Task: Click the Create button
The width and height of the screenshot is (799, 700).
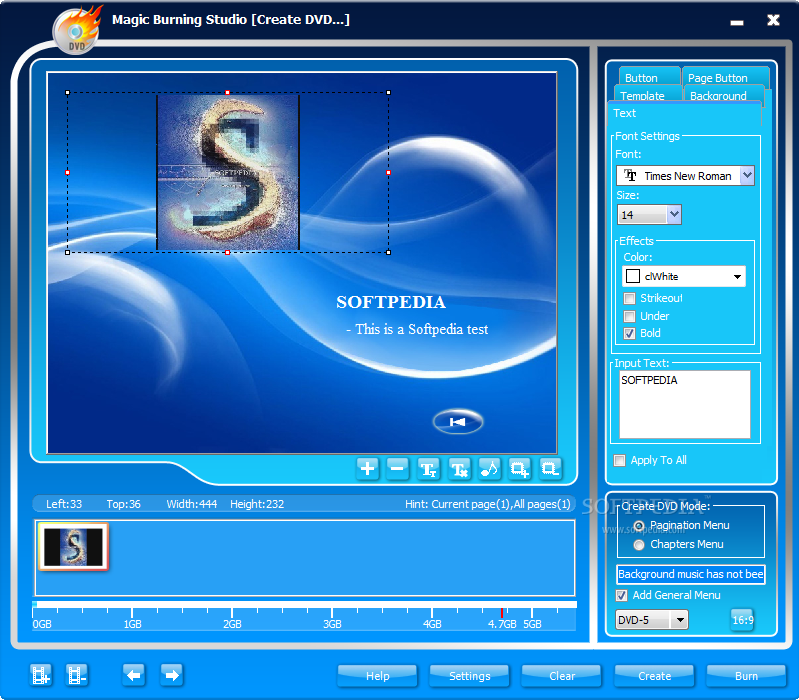Action: coord(654,676)
